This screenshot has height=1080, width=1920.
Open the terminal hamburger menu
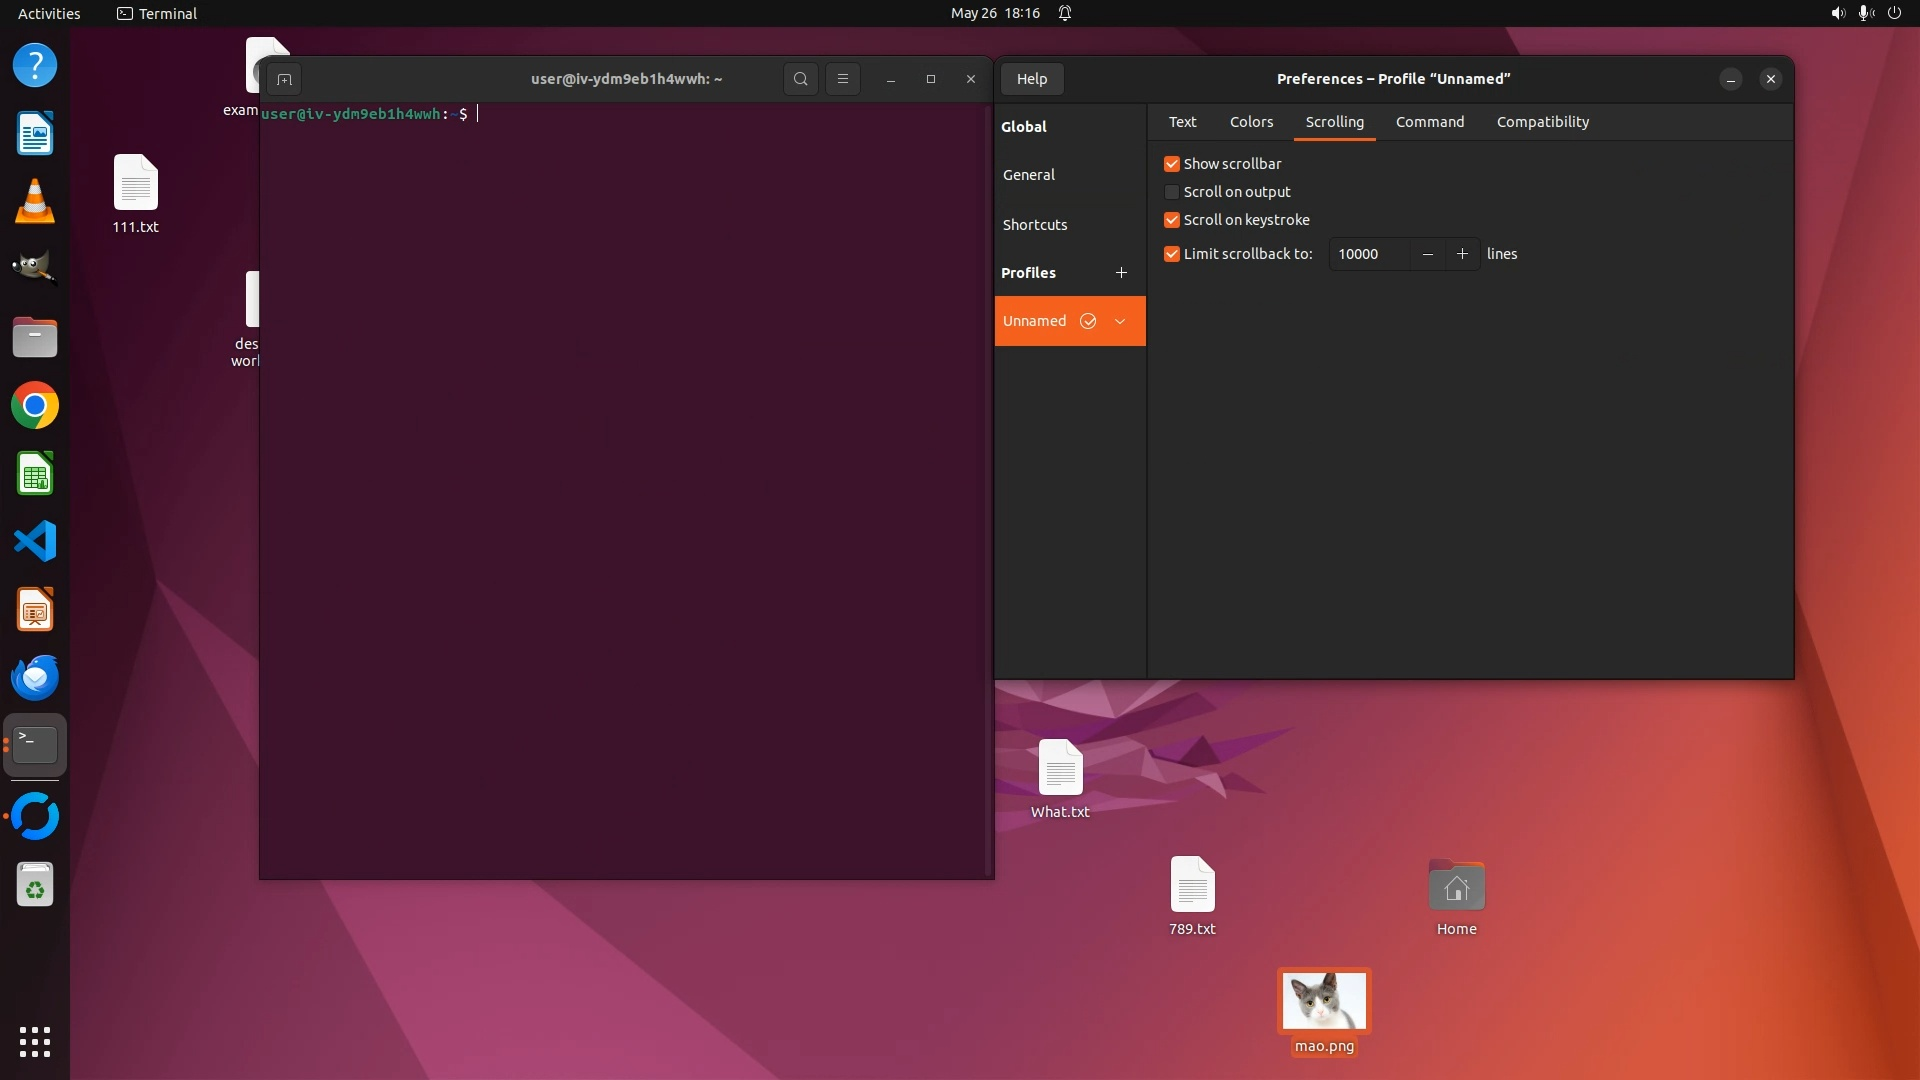click(x=843, y=79)
